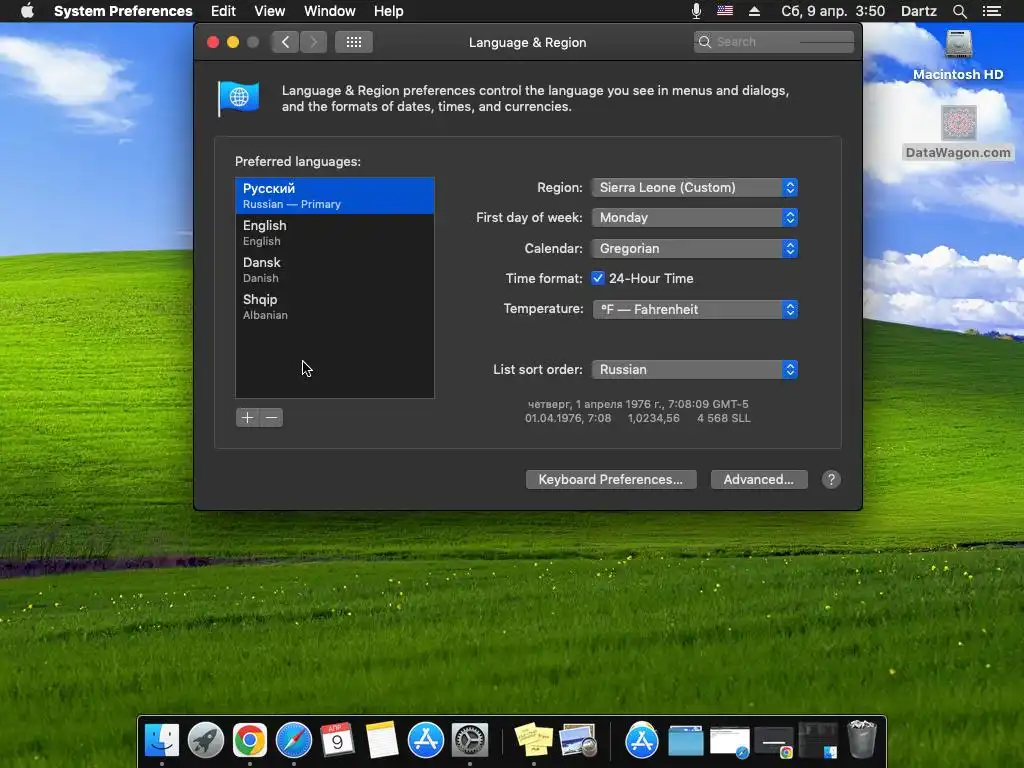The width and height of the screenshot is (1024, 768).
Task: Select Shqip Albanian language row
Action: tap(334, 306)
